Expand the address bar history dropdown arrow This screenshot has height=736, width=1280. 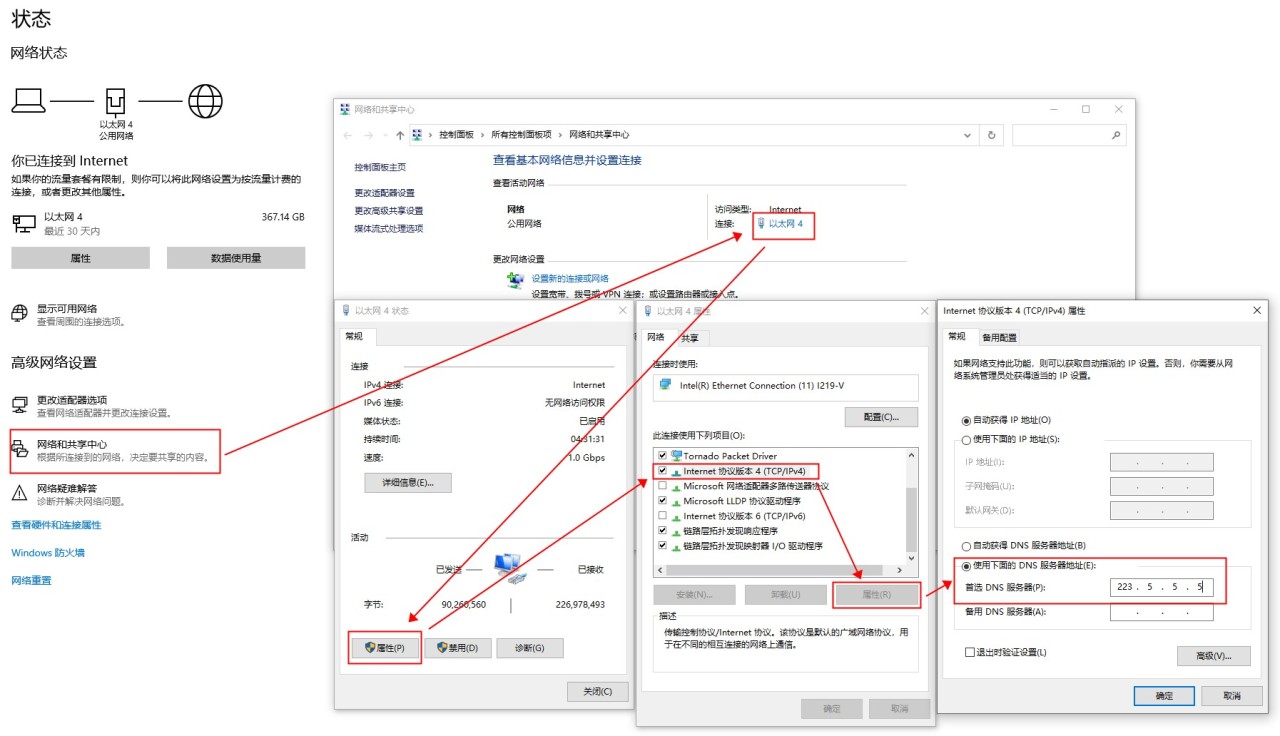pyautogui.click(x=967, y=135)
